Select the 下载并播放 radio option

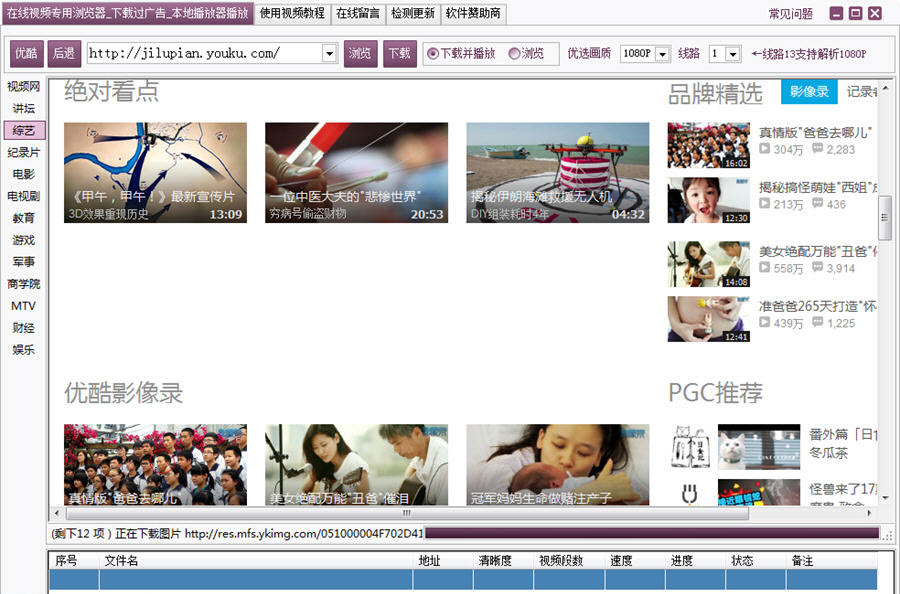(461, 53)
